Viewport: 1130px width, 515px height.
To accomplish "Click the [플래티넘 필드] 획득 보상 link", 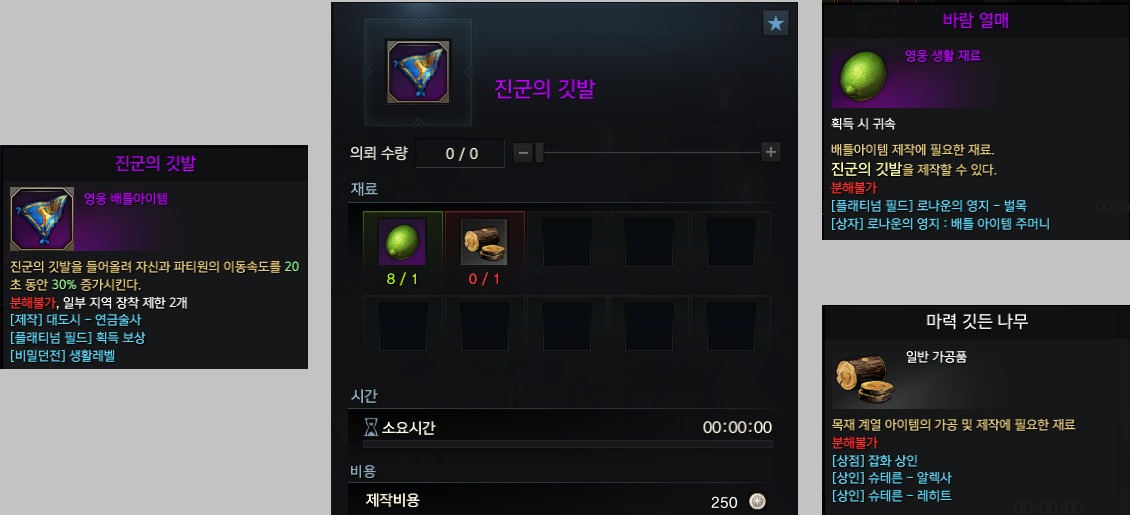I will (x=78, y=337).
